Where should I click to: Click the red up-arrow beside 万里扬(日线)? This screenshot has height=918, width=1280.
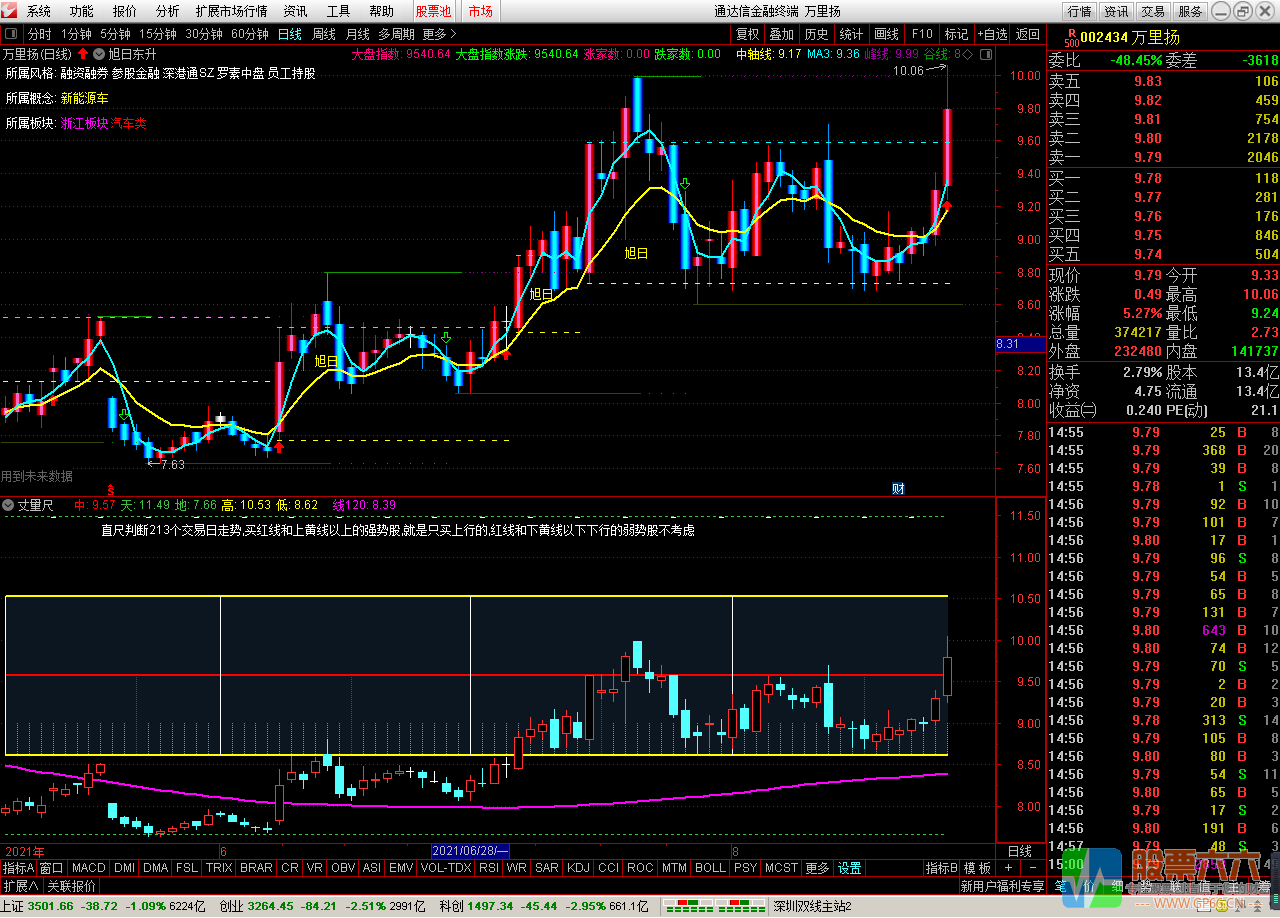83,54
